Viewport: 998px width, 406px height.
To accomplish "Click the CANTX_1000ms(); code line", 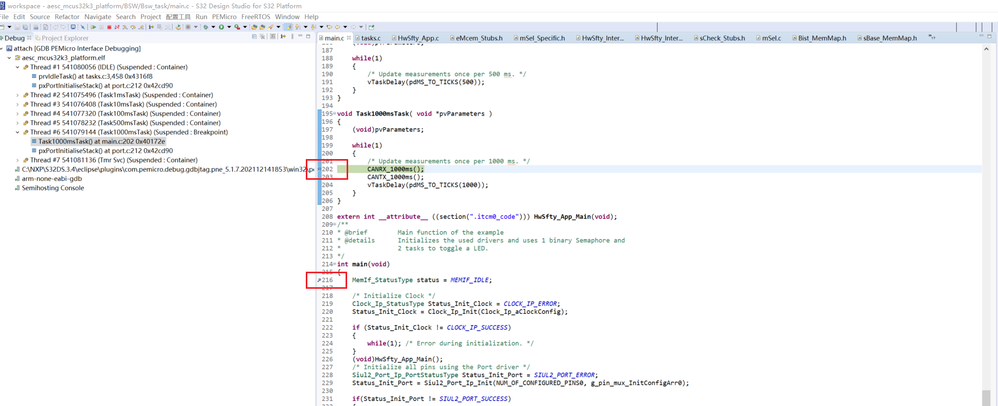I will click(x=395, y=177).
